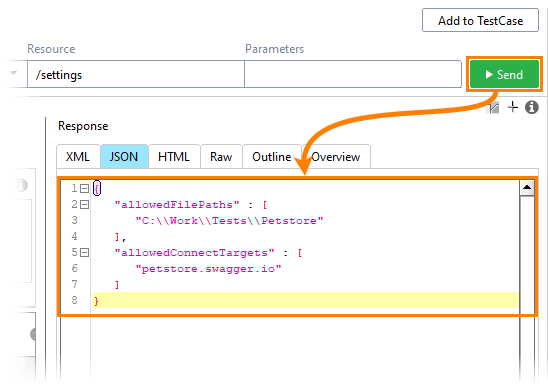Viewport: 548px width, 384px height.
Task: Click the green Send button
Action: 504,74
